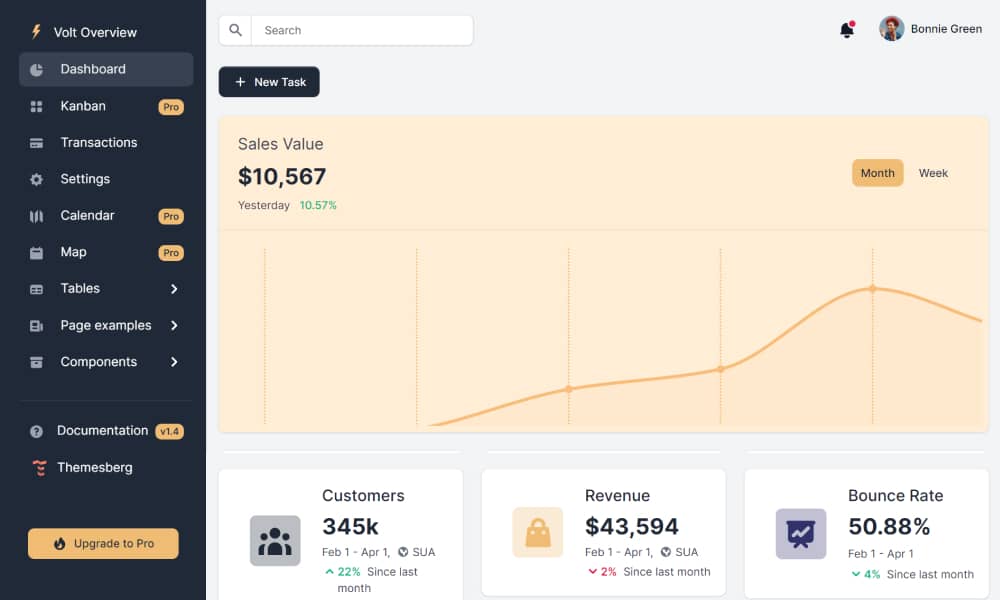This screenshot has height=600, width=1000.
Task: Expand the Tables submenu chevron
Action: click(x=174, y=289)
